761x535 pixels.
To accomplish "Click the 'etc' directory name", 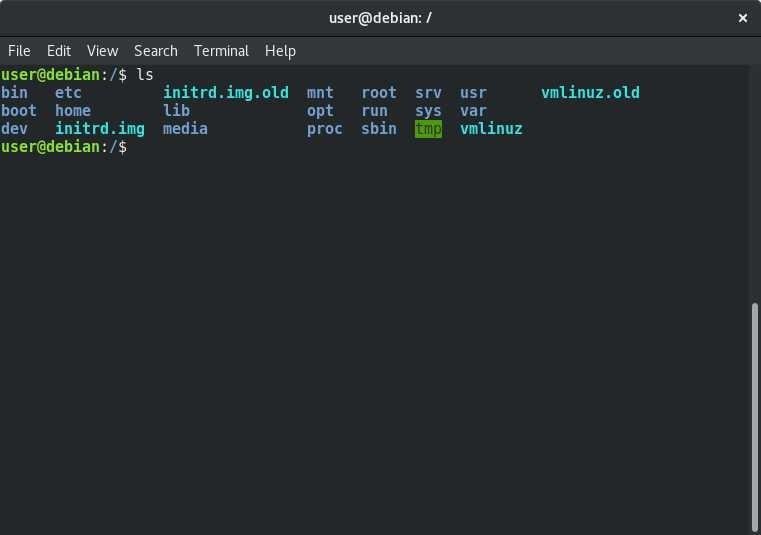I will tap(68, 93).
